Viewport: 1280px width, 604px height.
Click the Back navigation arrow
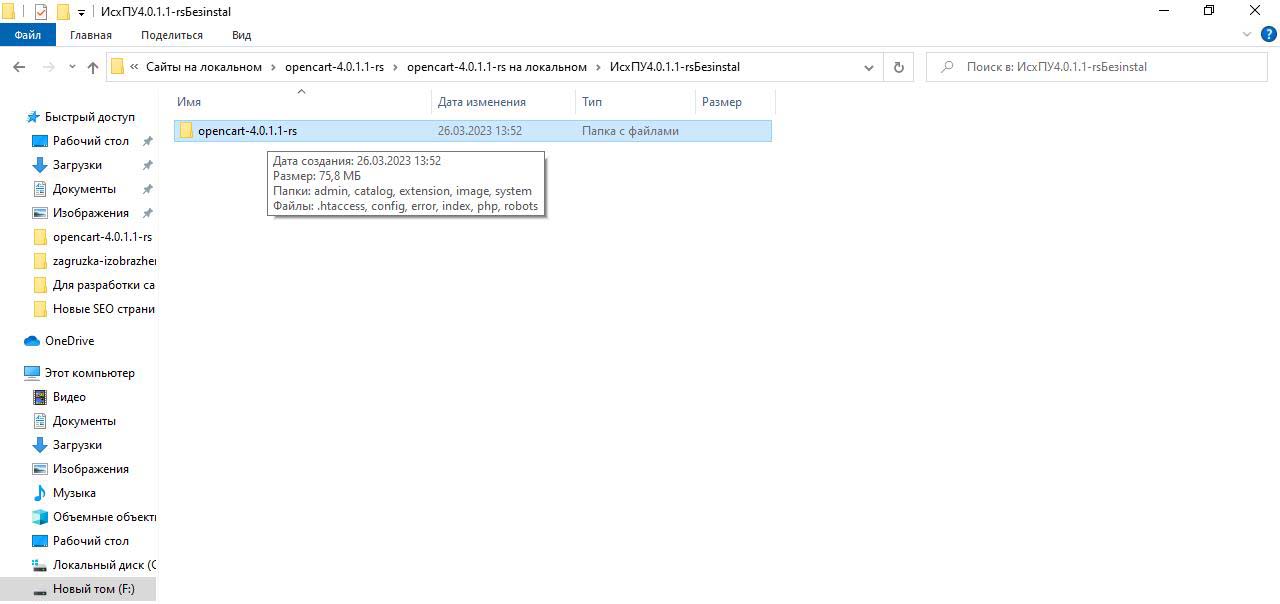pyautogui.click(x=19, y=67)
